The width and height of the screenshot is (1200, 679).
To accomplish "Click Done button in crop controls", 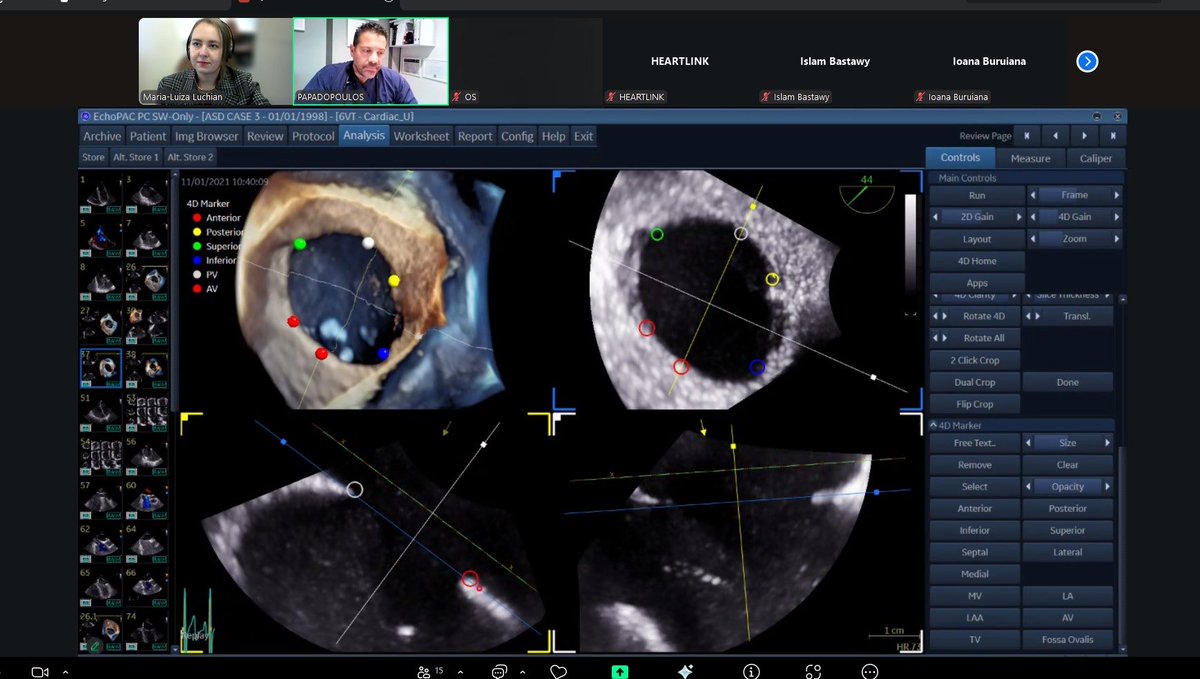I will click(1068, 382).
